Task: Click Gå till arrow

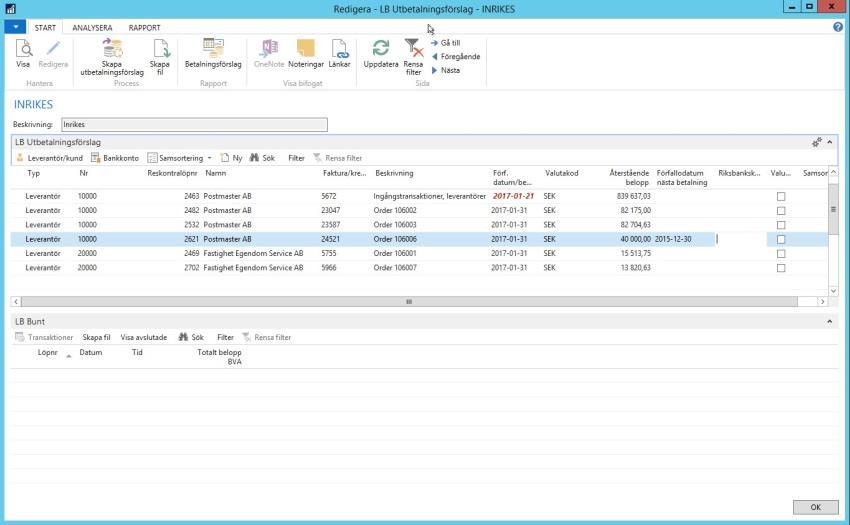Action: coord(446,43)
